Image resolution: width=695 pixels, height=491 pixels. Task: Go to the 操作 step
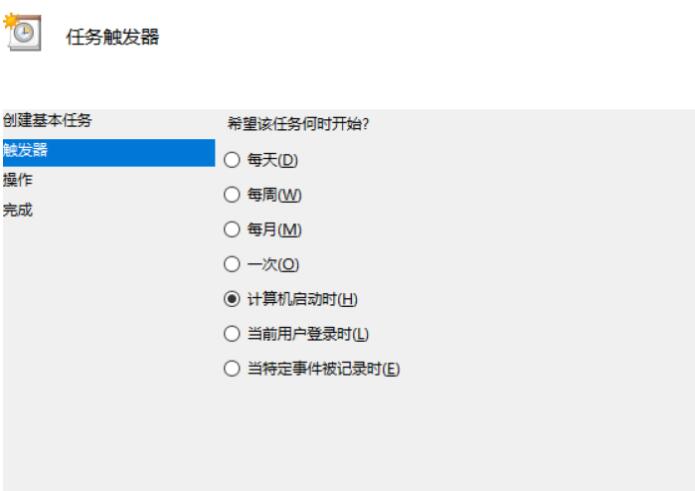click(18, 180)
